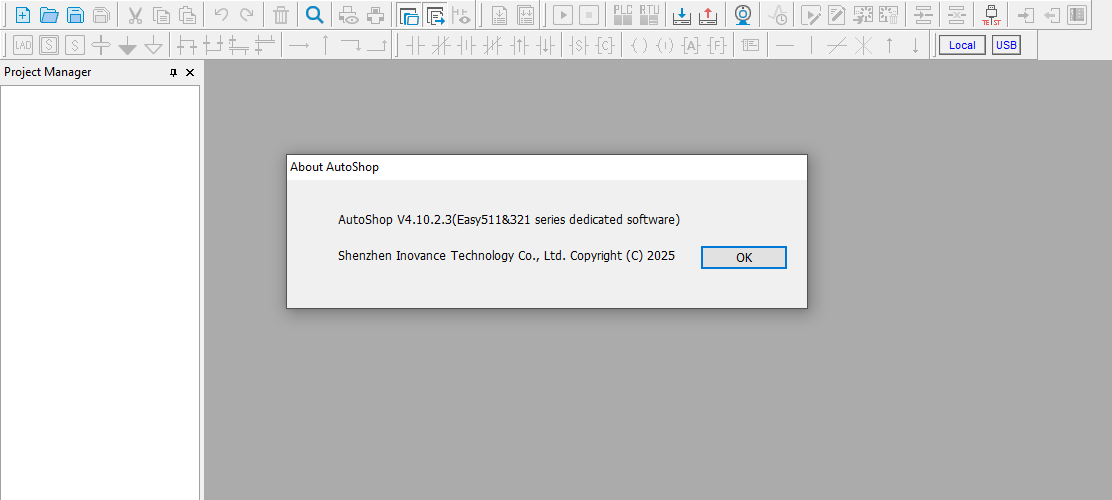1112x500 pixels.
Task: Click the downward filled triangle icon
Action: [x=128, y=45]
